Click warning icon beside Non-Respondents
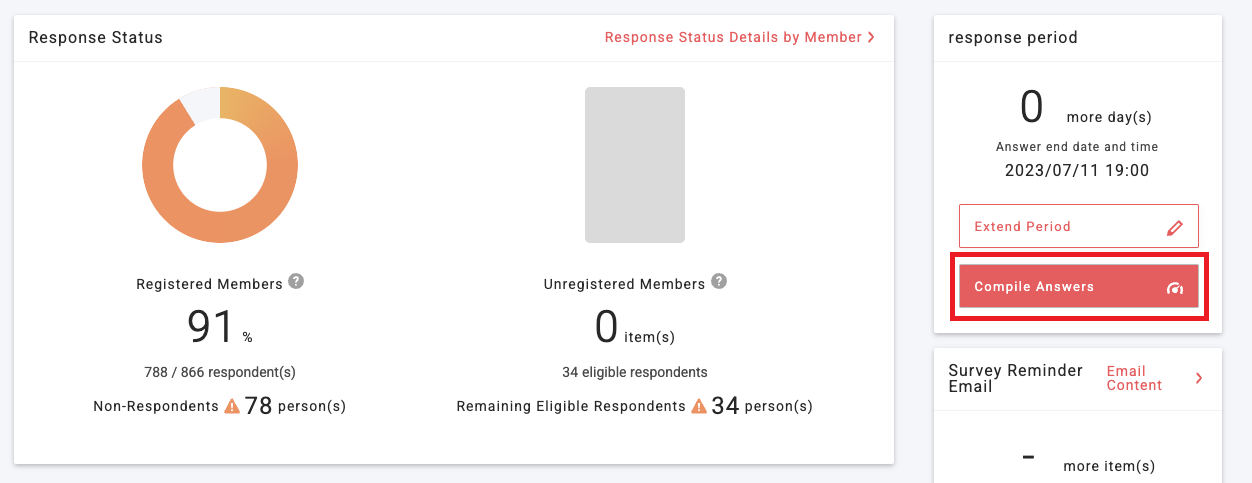The width and height of the screenshot is (1252, 483). click(232, 406)
